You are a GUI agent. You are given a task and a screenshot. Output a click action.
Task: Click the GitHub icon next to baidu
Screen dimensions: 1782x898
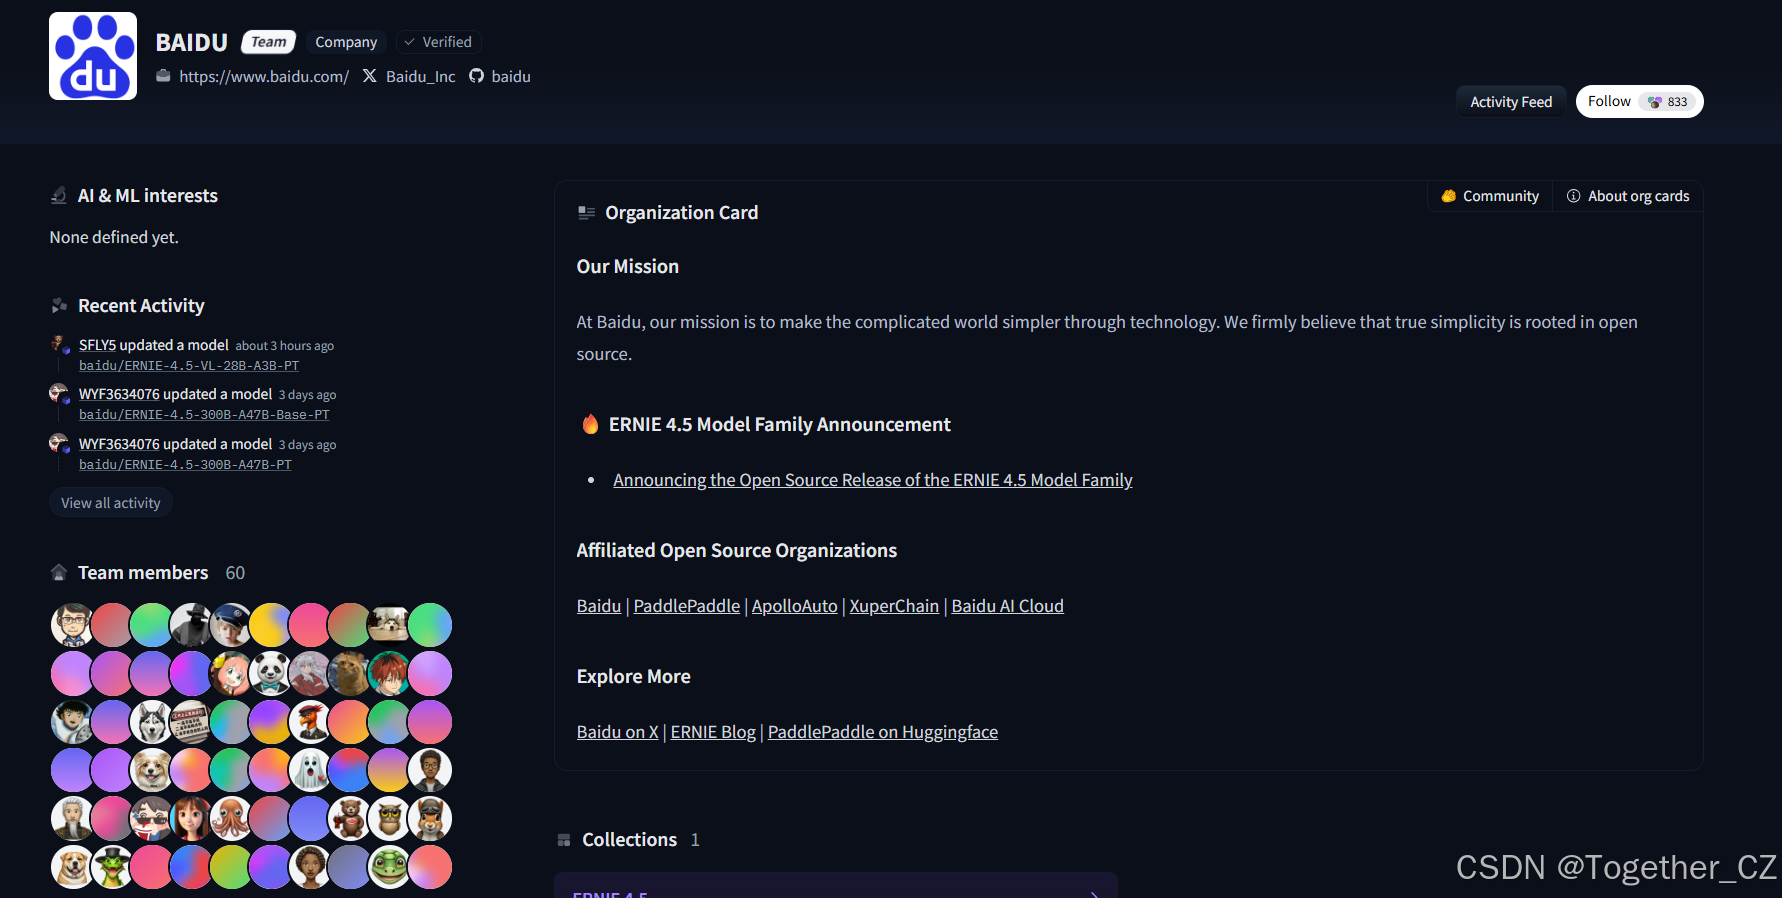[477, 76]
